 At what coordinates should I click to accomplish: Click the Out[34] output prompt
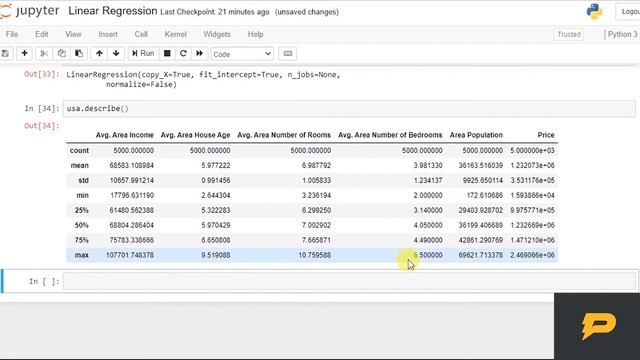tap(42, 126)
